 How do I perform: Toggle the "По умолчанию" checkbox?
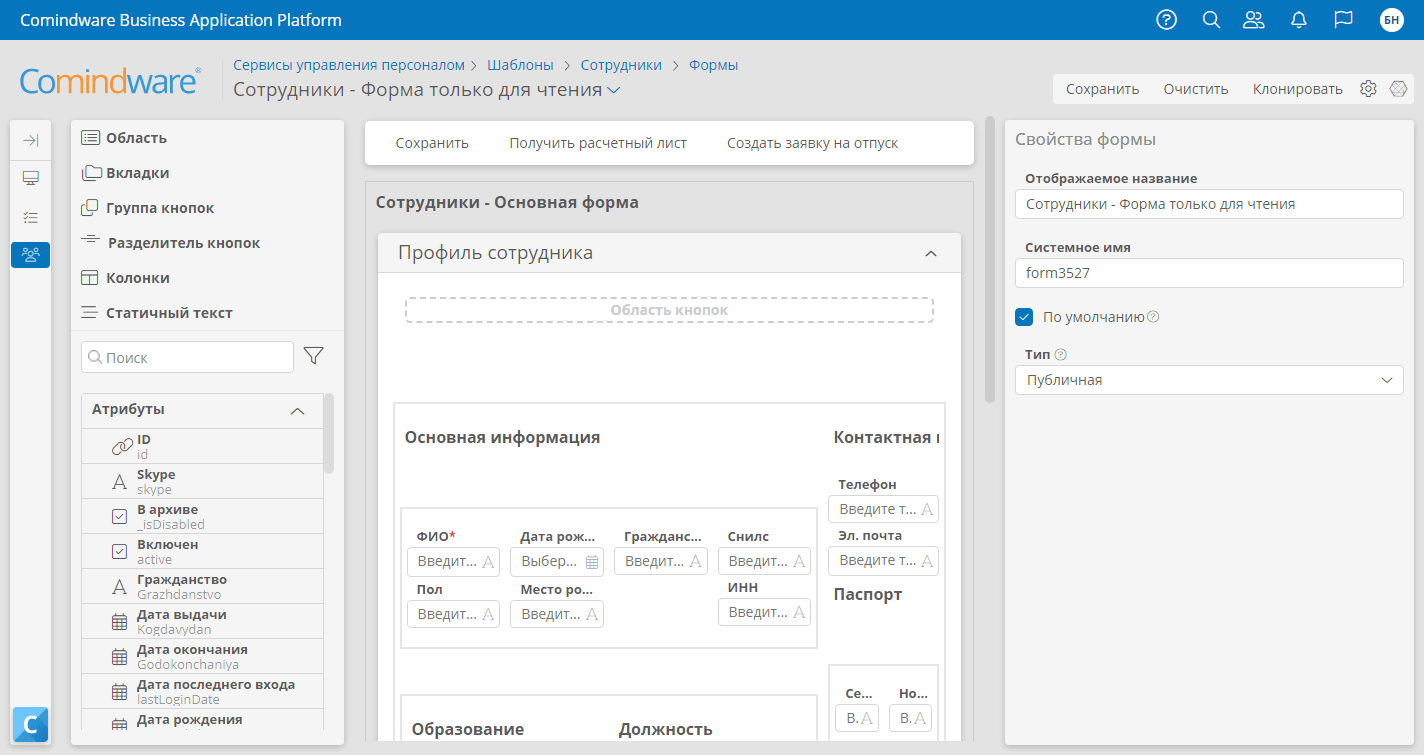pos(1024,317)
